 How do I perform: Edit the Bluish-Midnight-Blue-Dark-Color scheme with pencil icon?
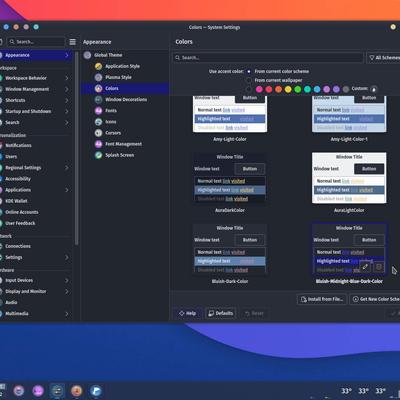tap(365, 267)
